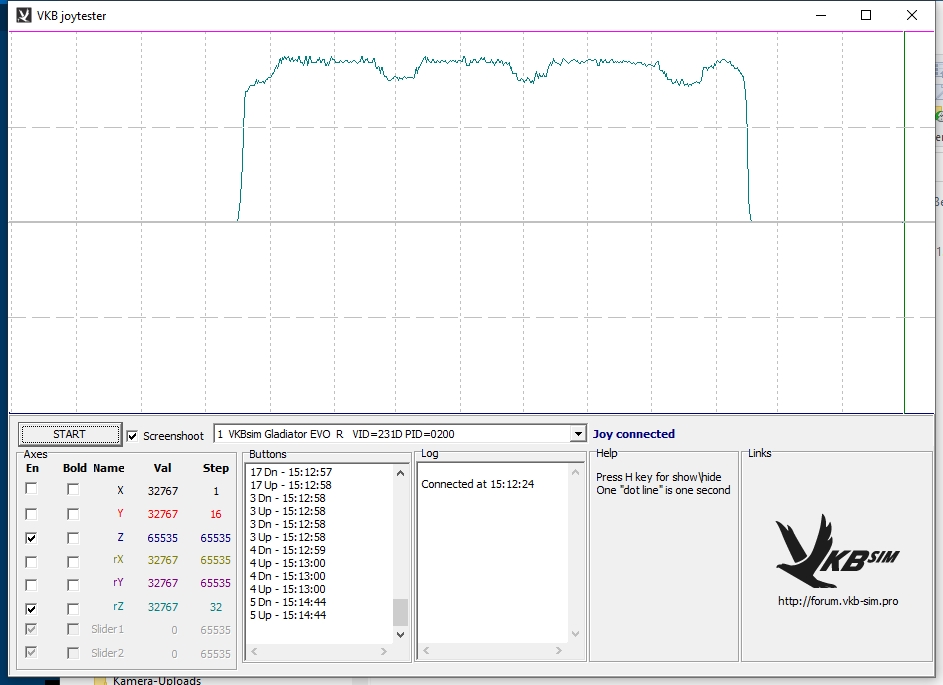Click the Log list scroll left arrow
The width and height of the screenshot is (943, 685).
(426, 651)
